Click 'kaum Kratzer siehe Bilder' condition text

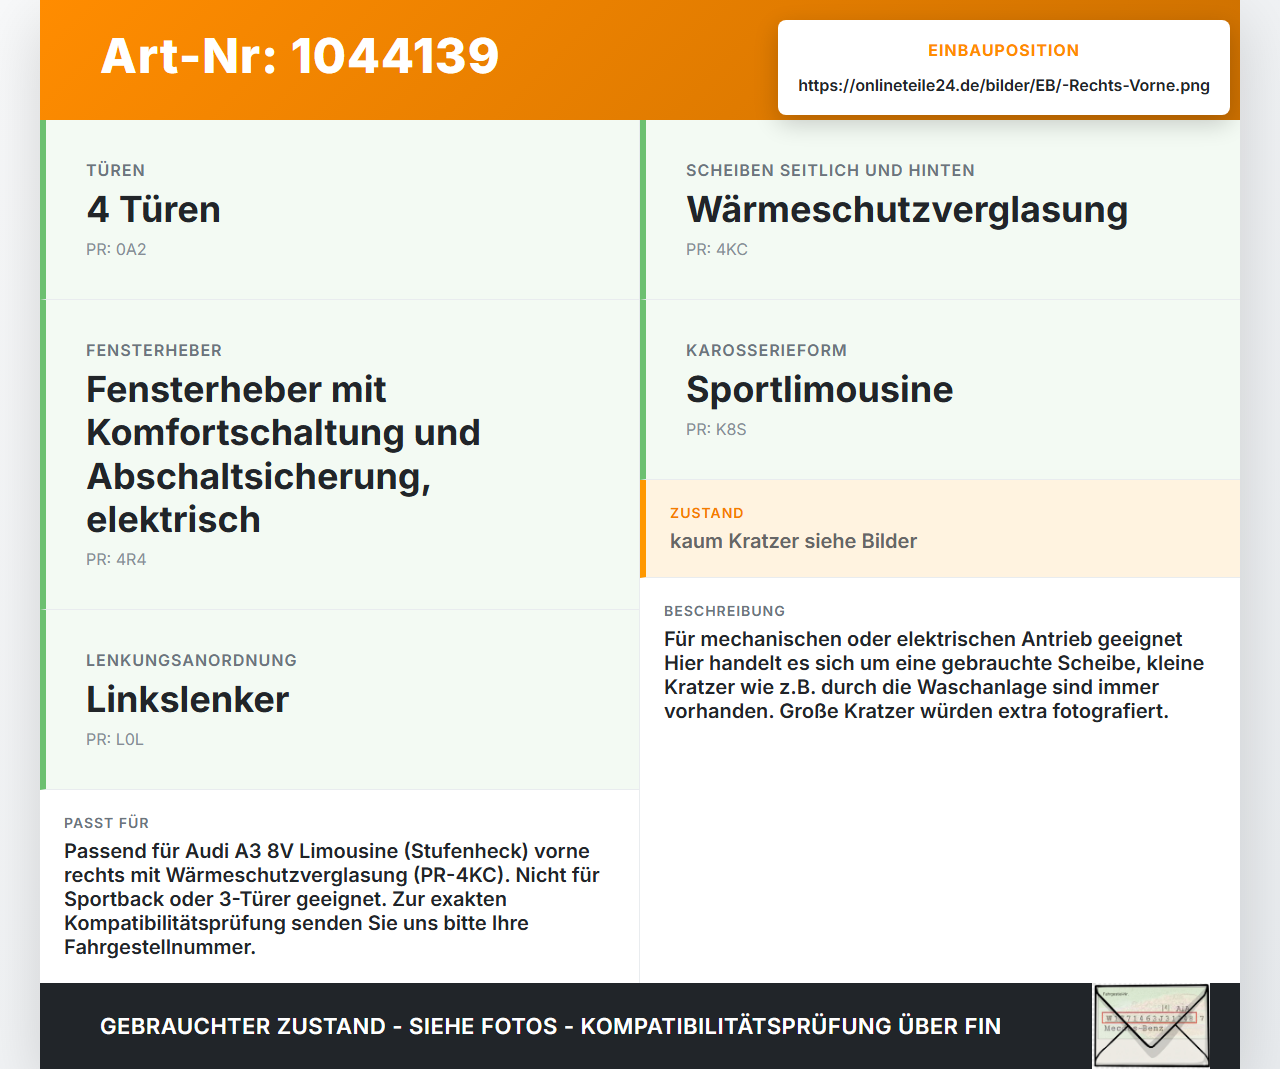coord(793,541)
